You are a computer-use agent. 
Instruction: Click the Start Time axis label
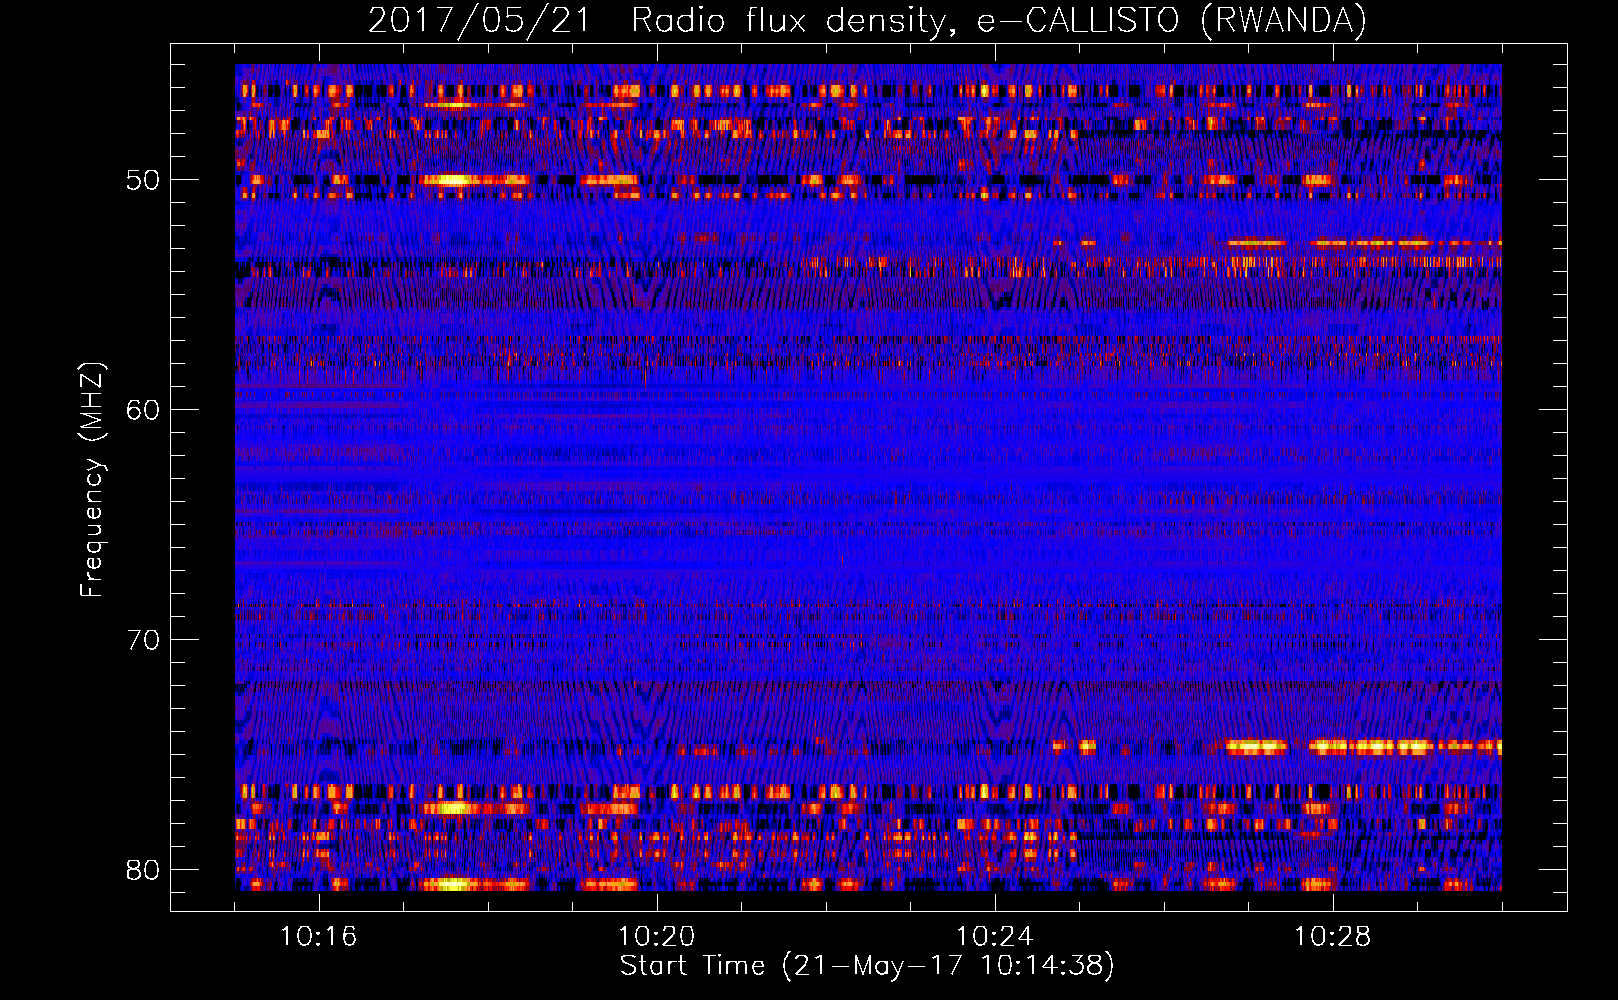(867, 966)
